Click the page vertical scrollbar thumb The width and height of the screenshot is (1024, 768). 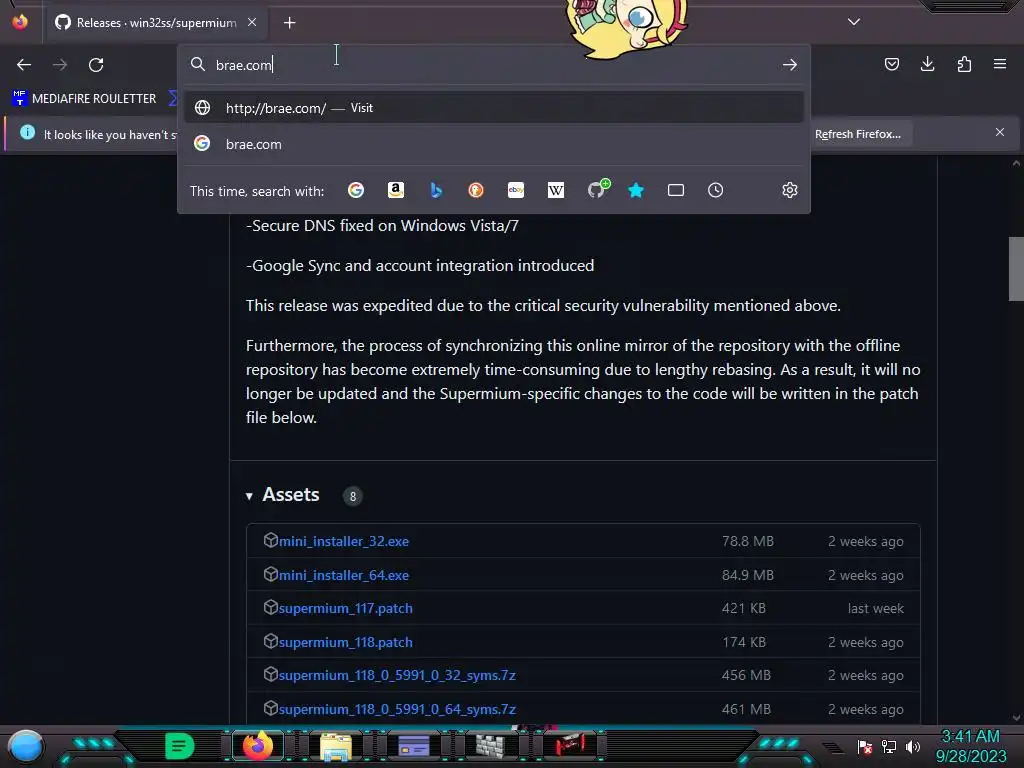pos(1016,268)
